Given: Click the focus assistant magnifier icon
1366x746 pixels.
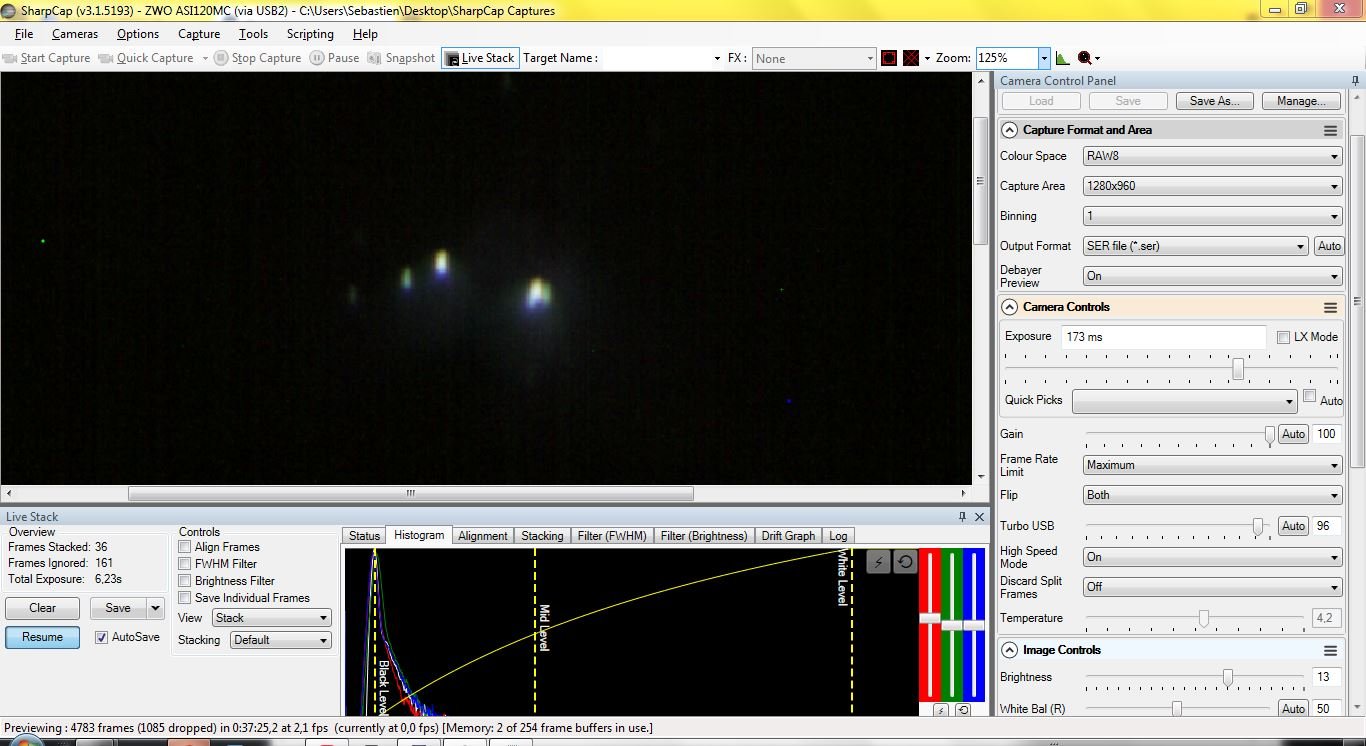Looking at the screenshot, I should pos(1085,58).
